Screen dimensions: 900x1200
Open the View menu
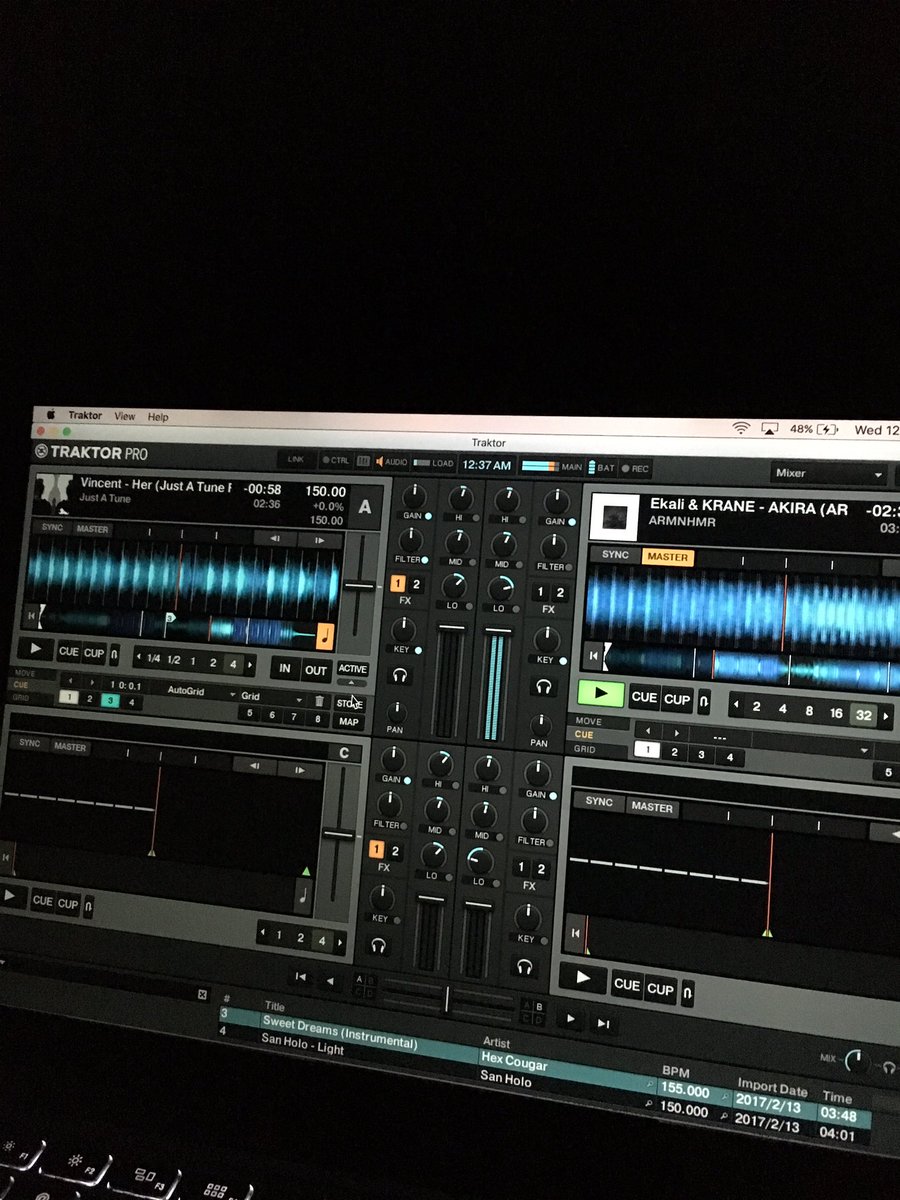click(125, 416)
